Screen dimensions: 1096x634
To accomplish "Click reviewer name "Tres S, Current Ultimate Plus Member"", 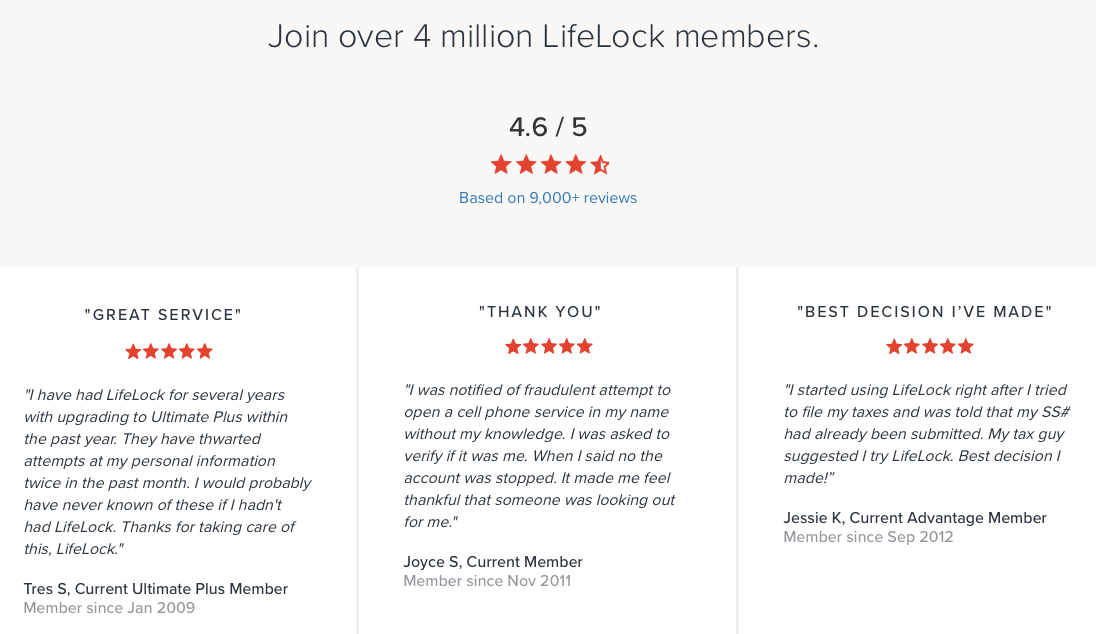I will click(156, 589).
